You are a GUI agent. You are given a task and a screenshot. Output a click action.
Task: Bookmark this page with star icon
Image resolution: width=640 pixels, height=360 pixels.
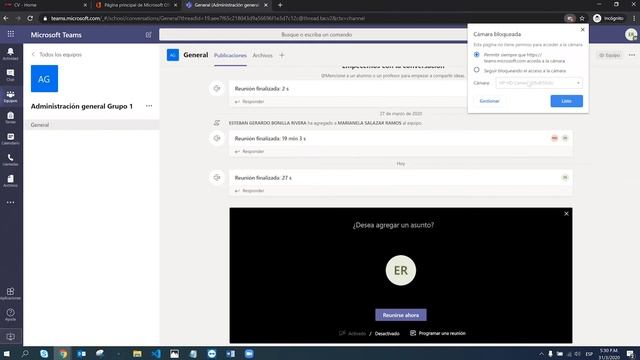(x=582, y=18)
